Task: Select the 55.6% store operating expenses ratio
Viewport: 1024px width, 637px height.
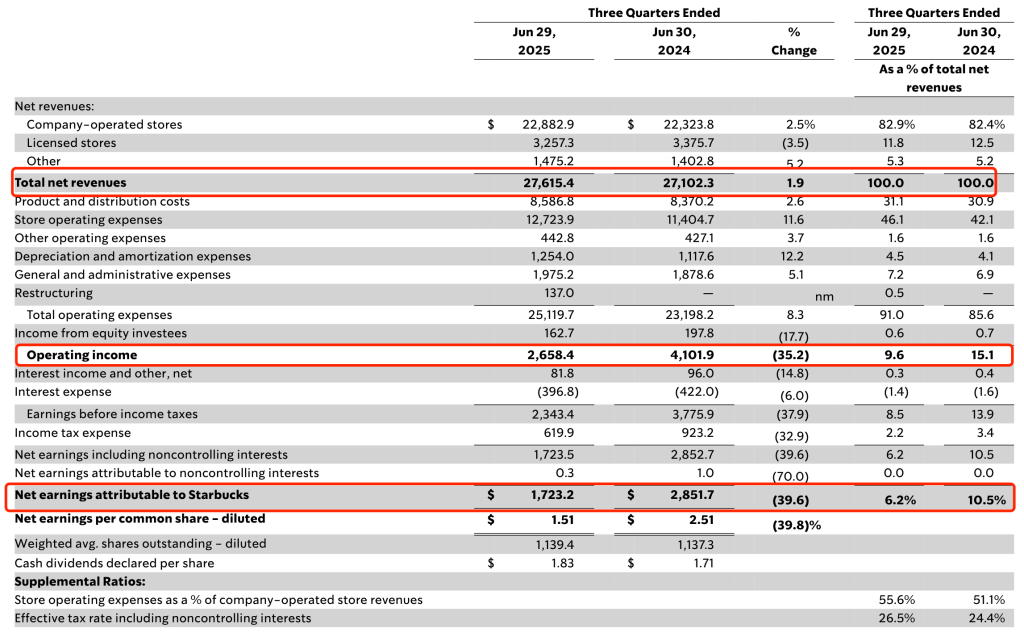Action: (x=897, y=600)
